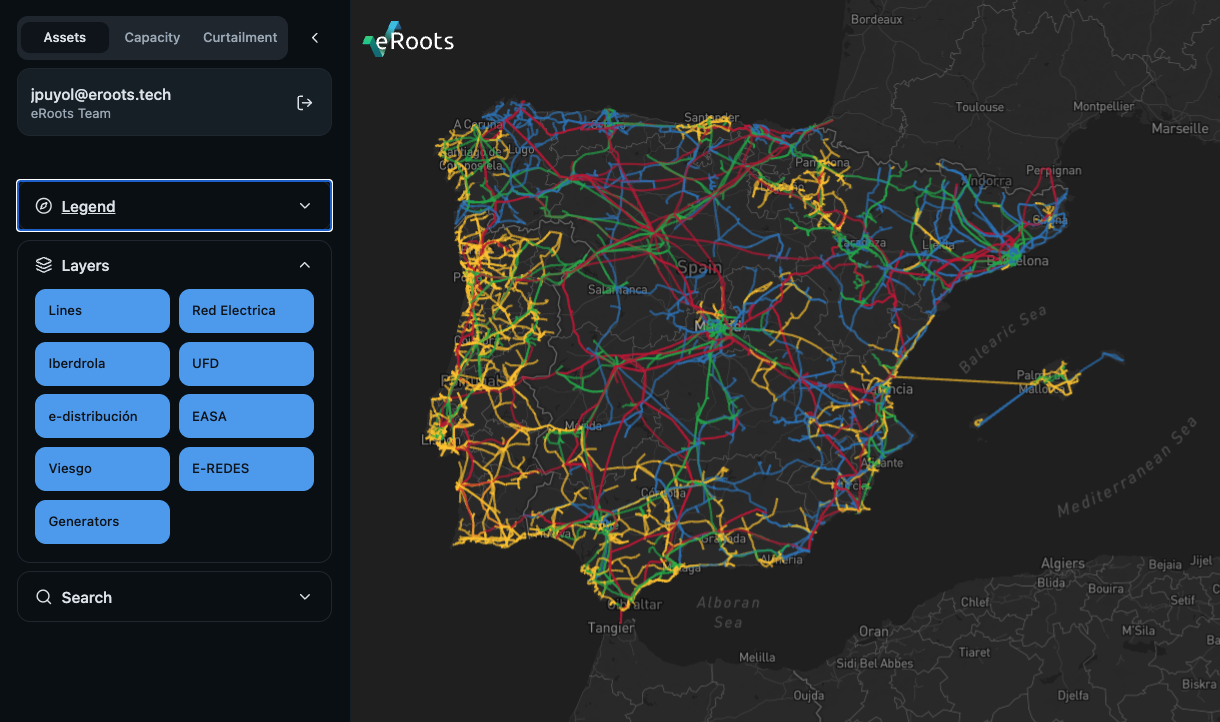Click the E-REDES layer button
The width and height of the screenshot is (1220, 722).
[x=246, y=468]
